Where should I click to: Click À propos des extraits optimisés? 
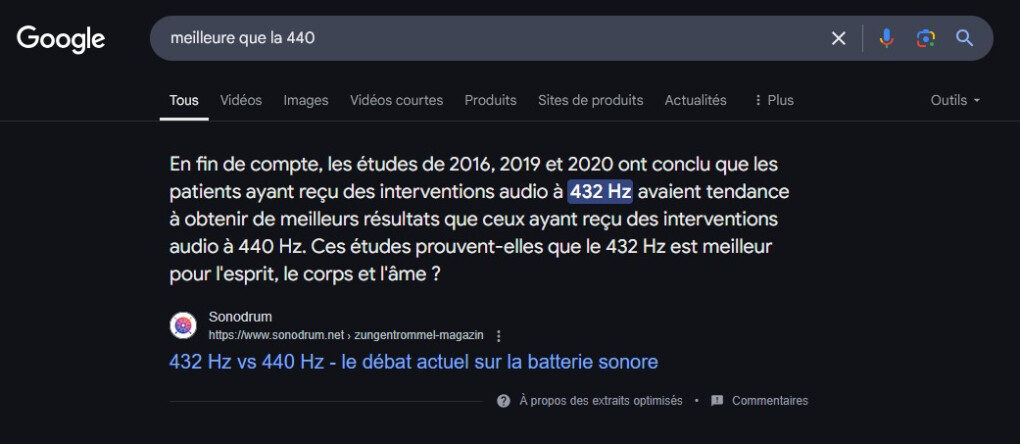pos(601,401)
